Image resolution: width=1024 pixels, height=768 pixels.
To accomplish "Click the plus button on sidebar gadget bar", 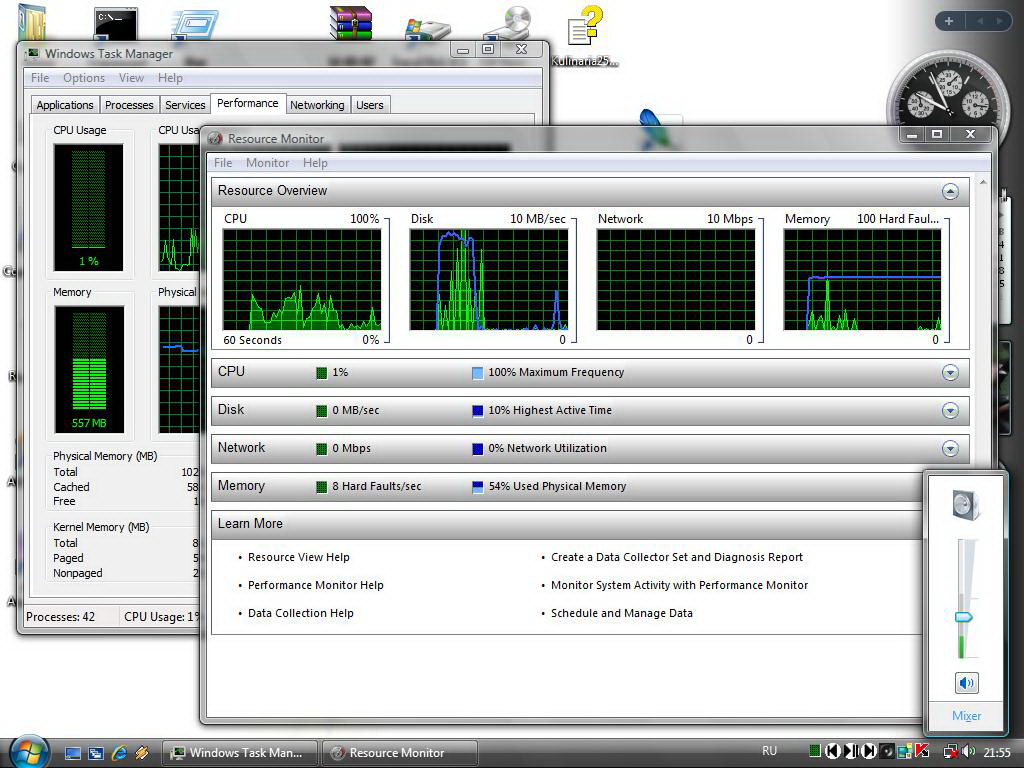I will (949, 21).
